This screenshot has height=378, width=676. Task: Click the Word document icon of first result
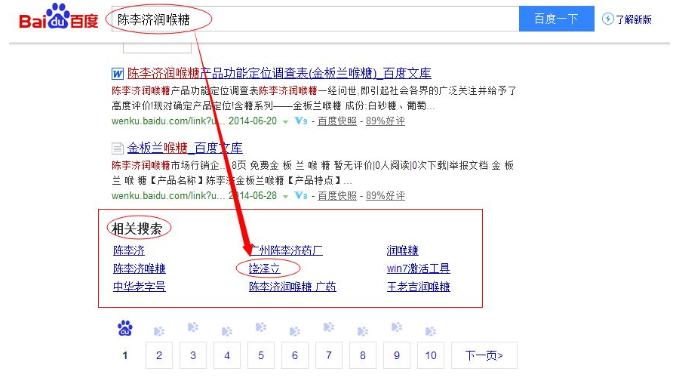tap(117, 74)
